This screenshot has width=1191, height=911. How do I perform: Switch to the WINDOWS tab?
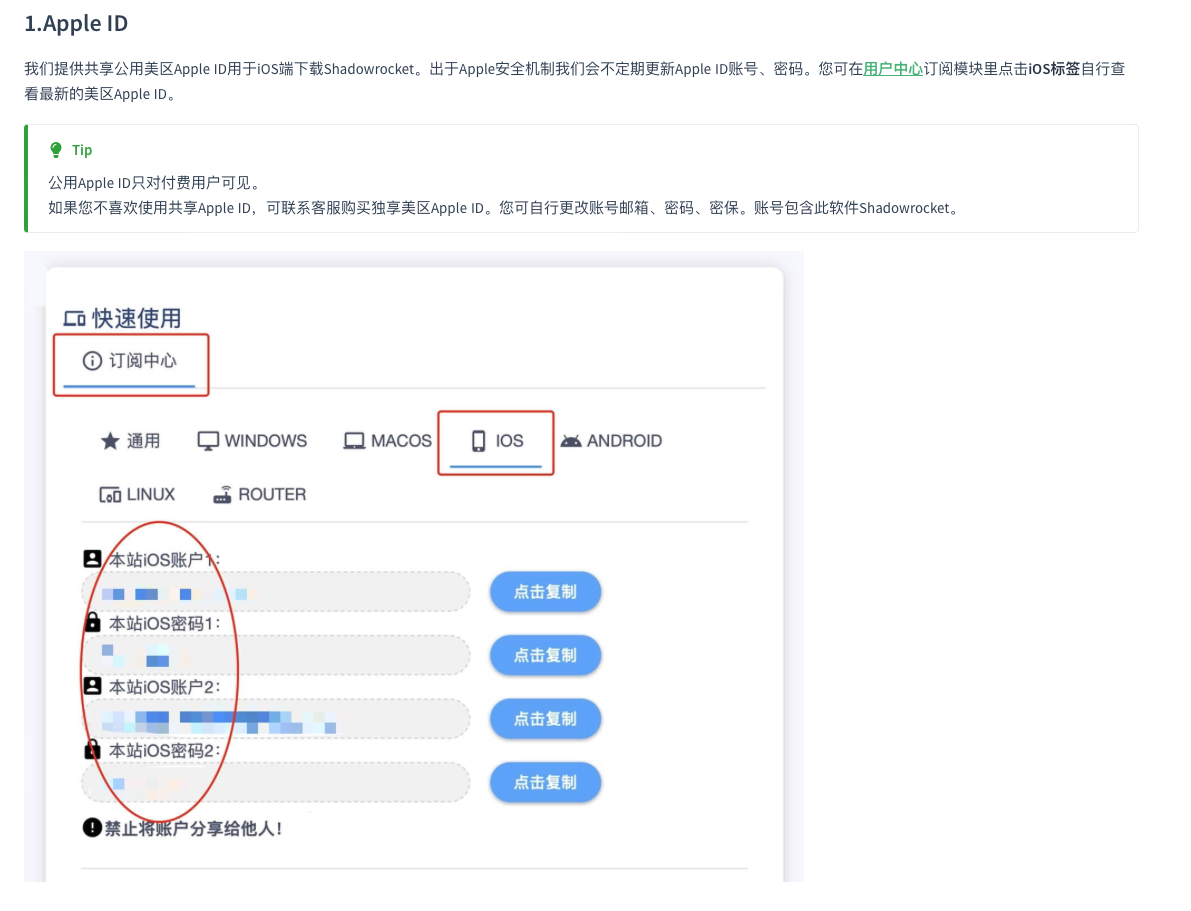[252, 441]
